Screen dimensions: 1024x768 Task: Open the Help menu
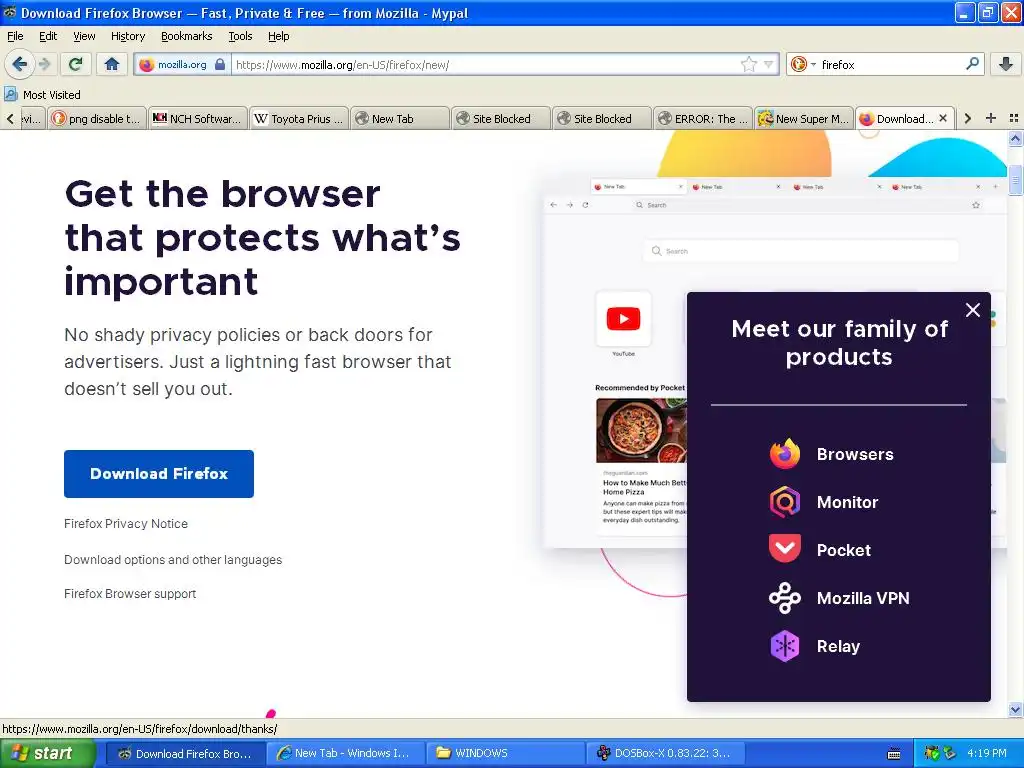point(278,37)
